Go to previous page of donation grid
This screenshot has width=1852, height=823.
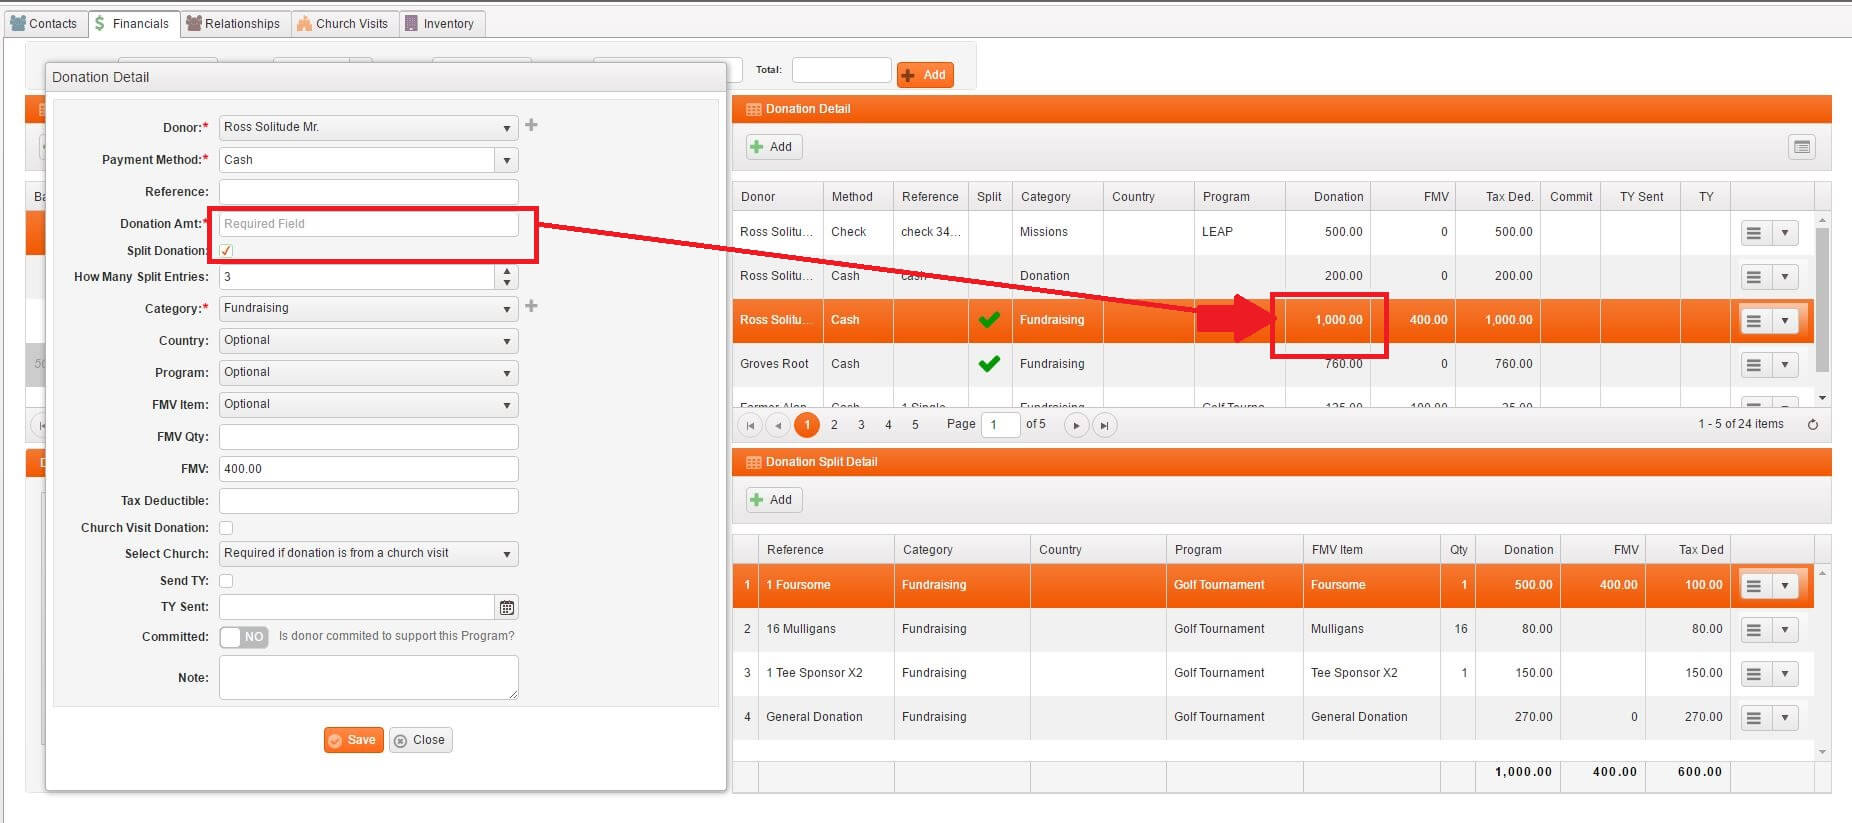pos(778,425)
